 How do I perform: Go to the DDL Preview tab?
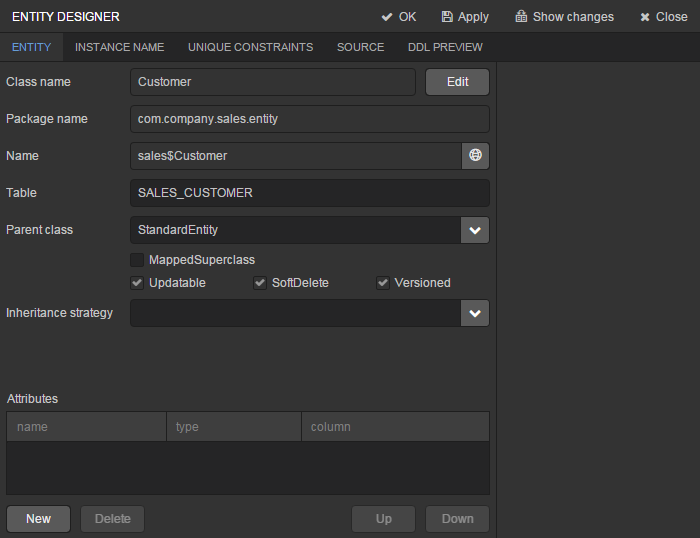[x=445, y=47]
